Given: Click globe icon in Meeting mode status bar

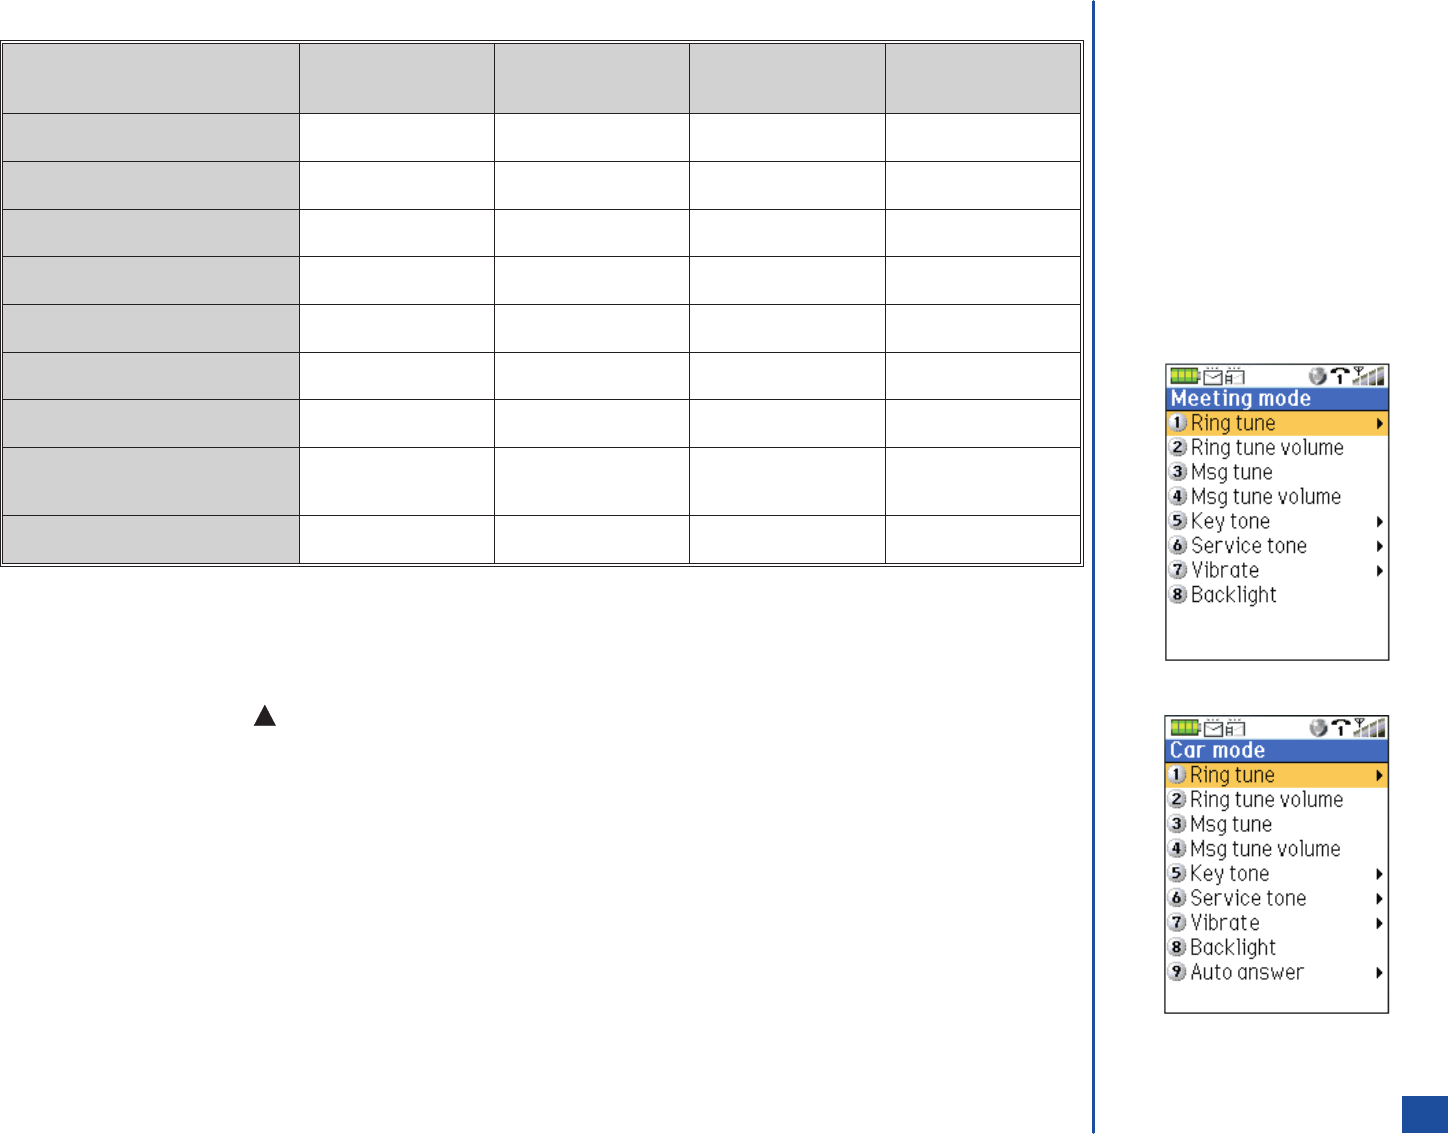Looking at the screenshot, I should tap(1318, 376).
